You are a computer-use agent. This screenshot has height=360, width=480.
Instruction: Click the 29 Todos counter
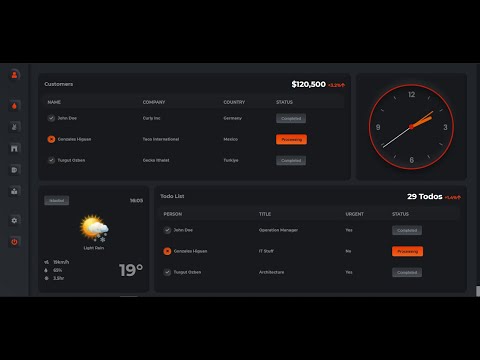(x=425, y=196)
